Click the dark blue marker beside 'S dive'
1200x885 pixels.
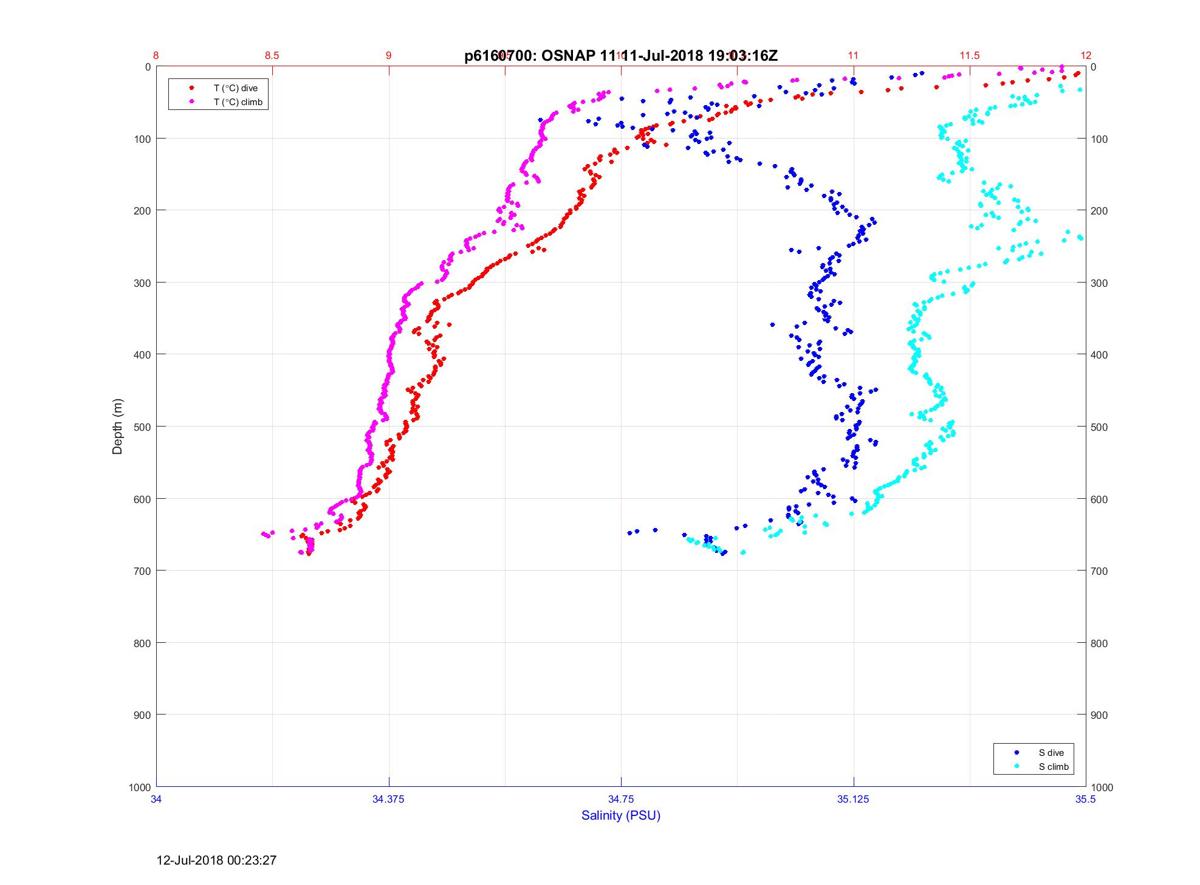[x=1017, y=752]
